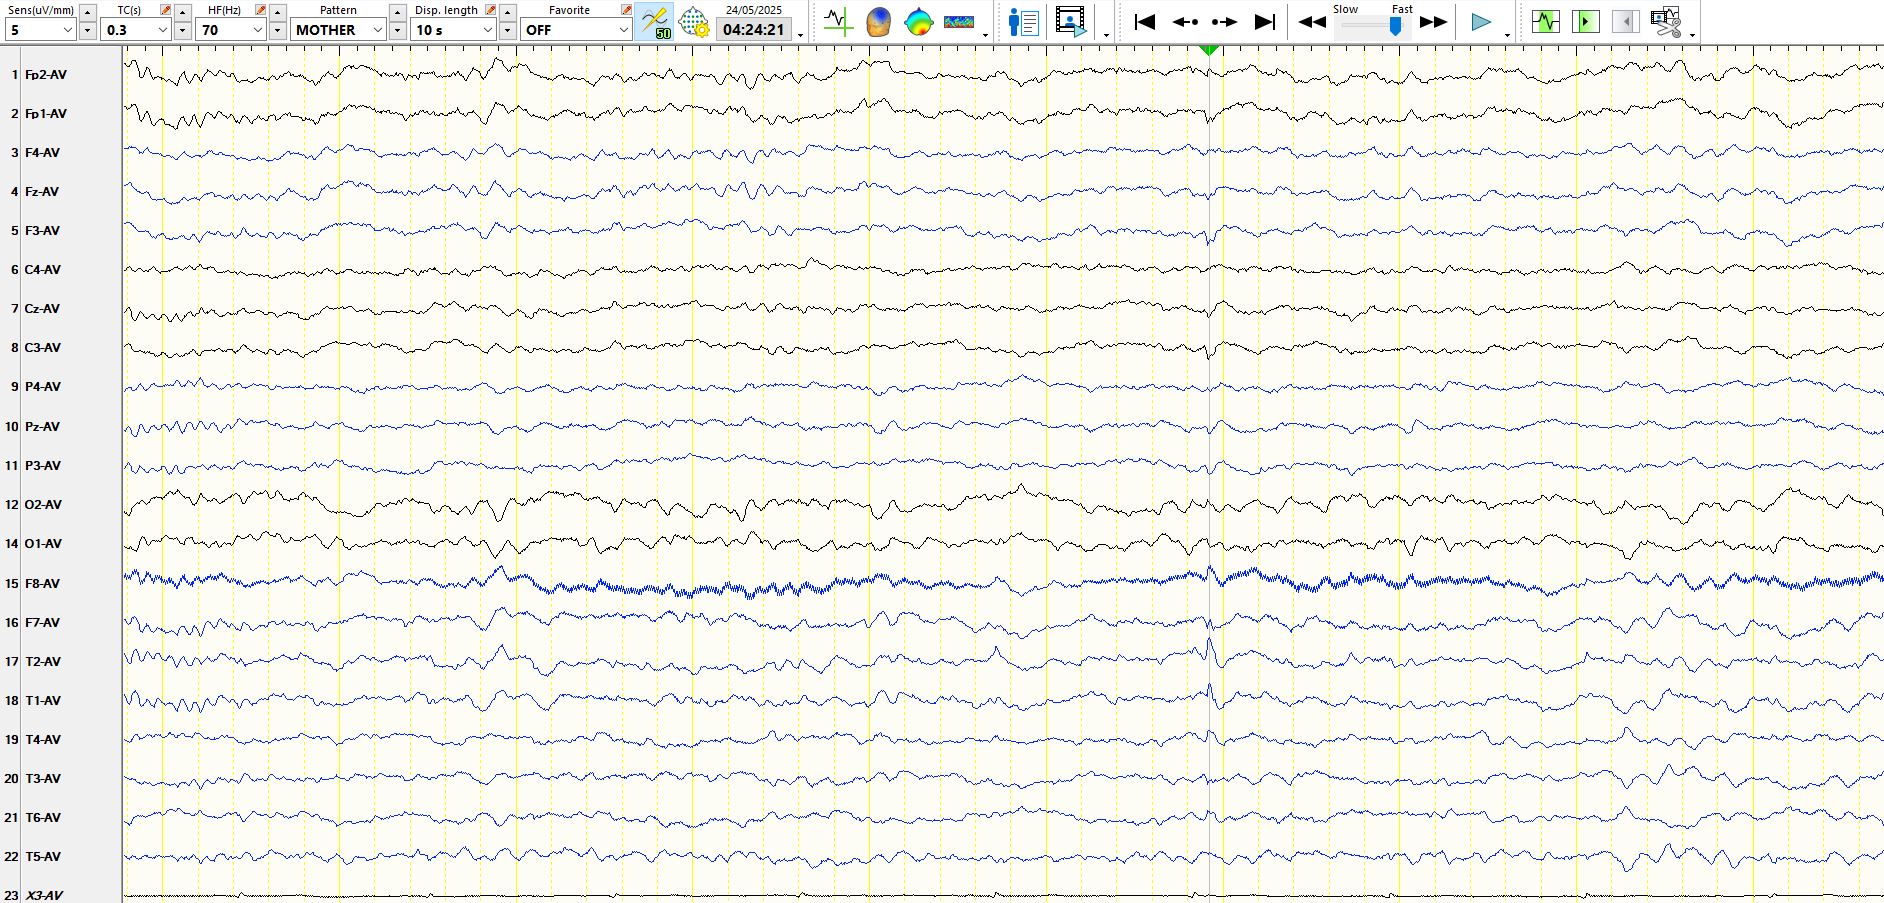Click the green cursor marker above the traces
1884x903 pixels.
coord(1209,50)
